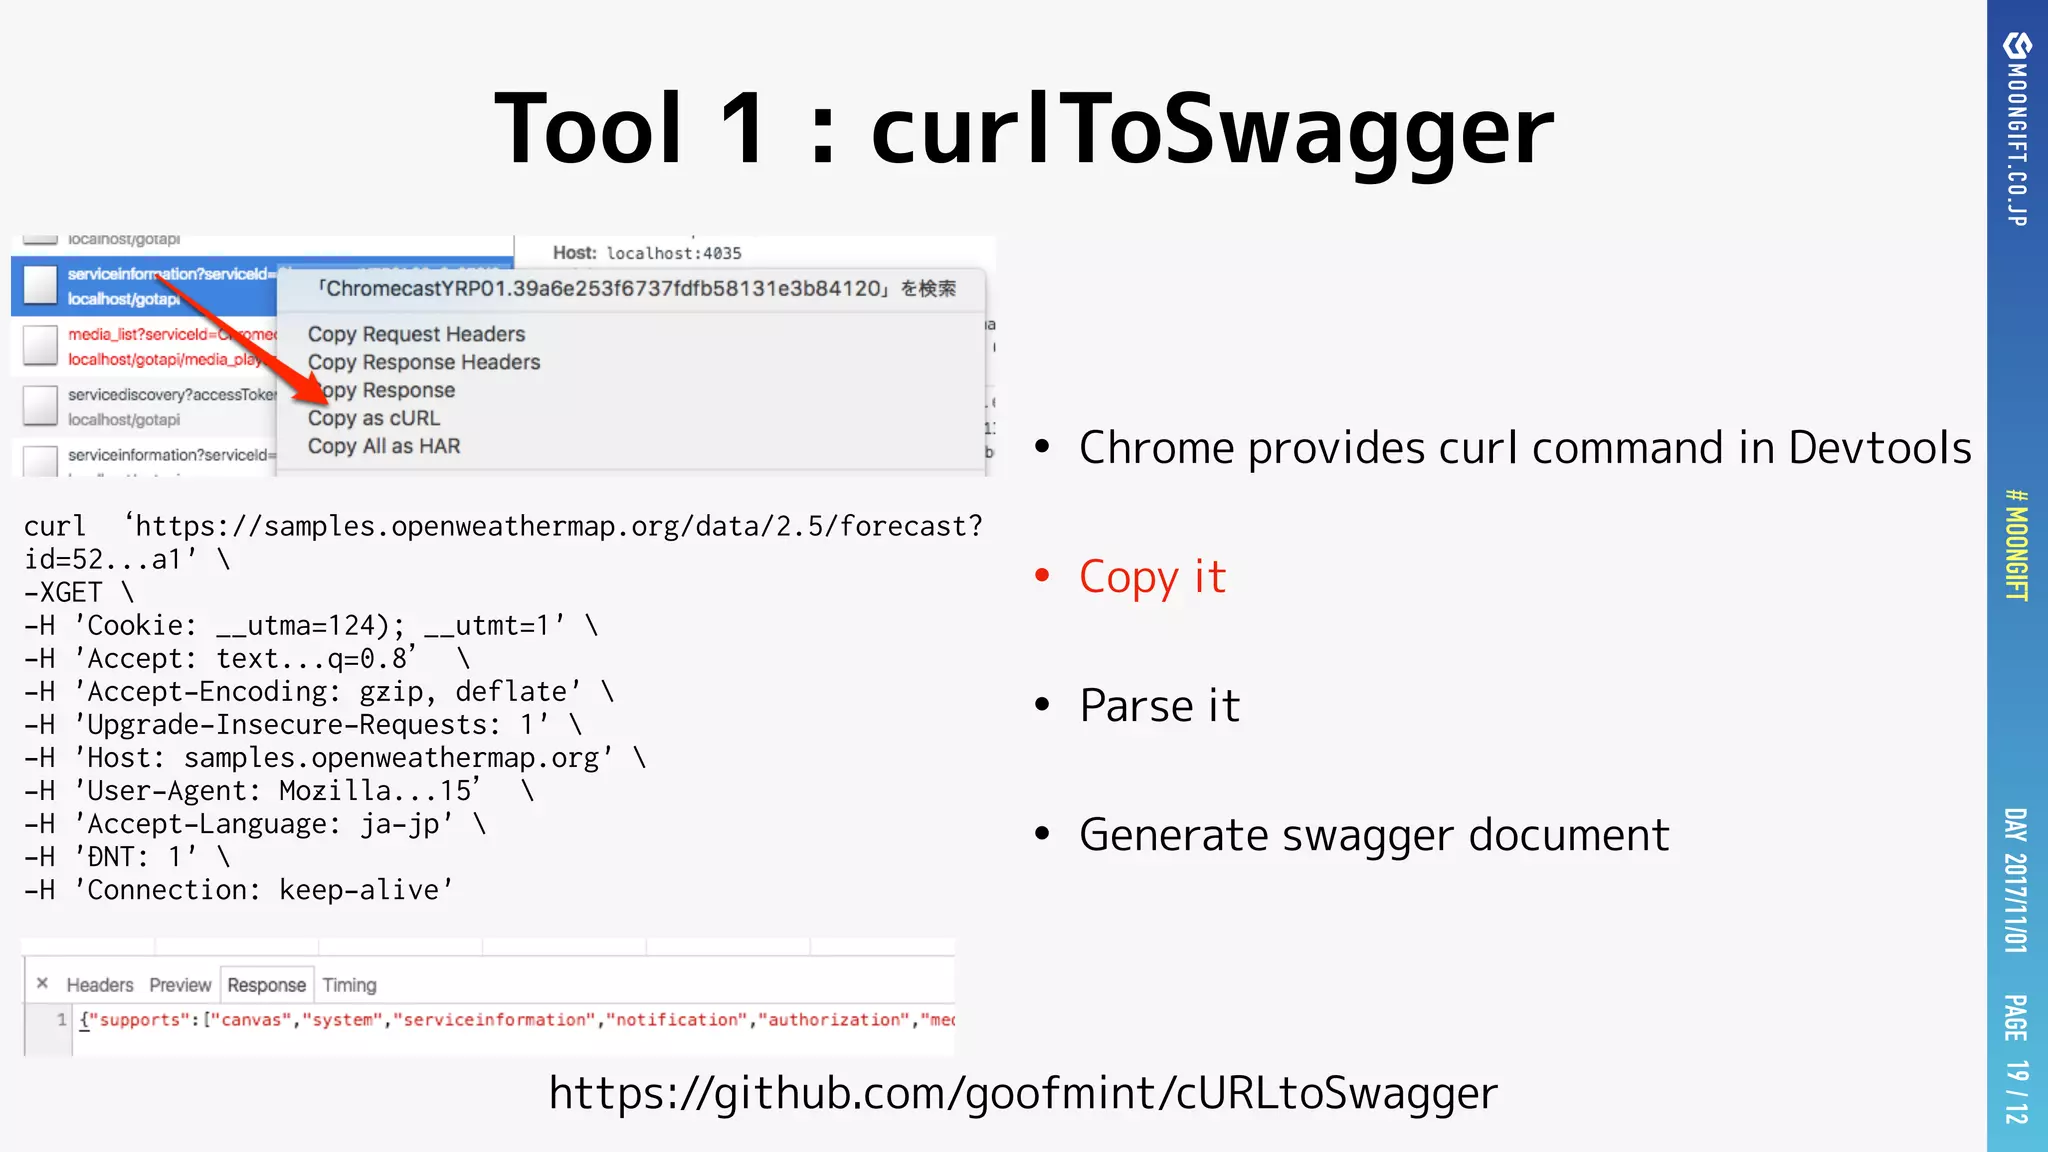
Task: Click the 'Accept-Language: ja-jp' header line
Action: tap(255, 823)
